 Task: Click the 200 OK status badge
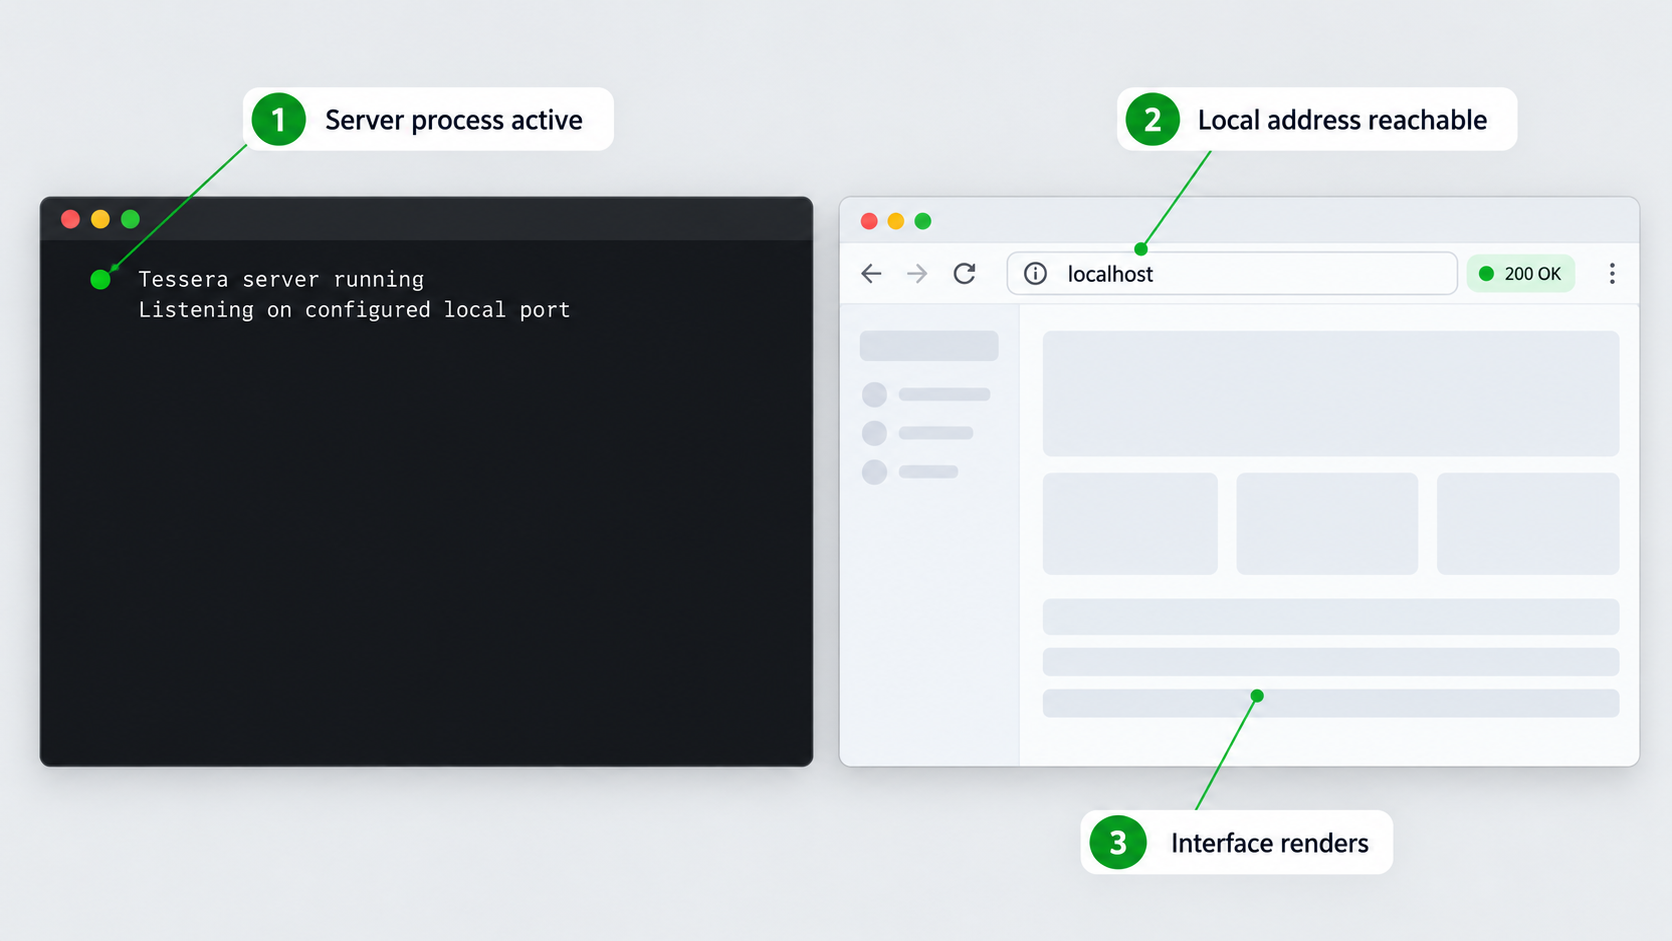[x=1521, y=274]
